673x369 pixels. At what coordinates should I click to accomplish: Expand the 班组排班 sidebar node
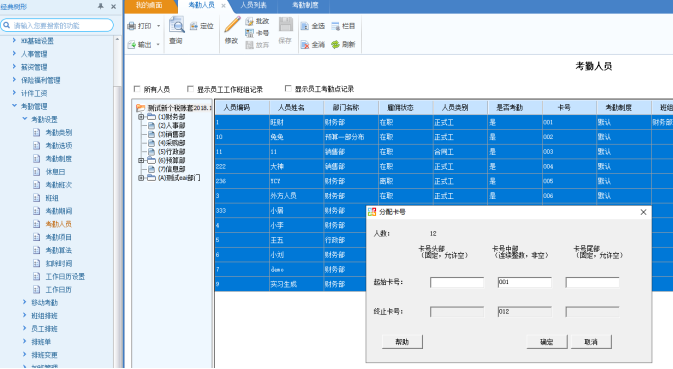pyautogui.click(x=24, y=315)
